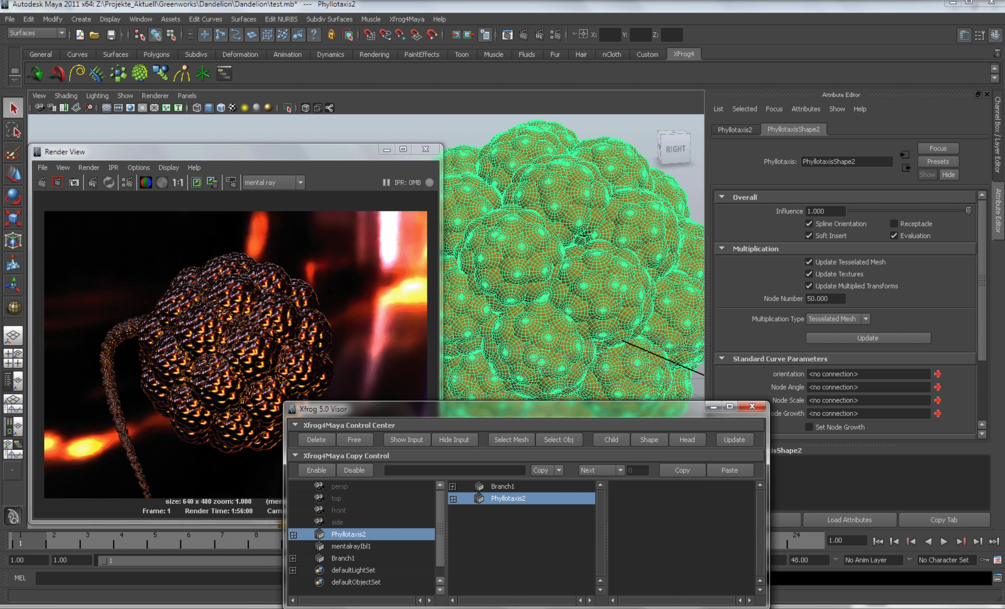The image size is (1005, 609).
Task: Click the Select Mesh button
Action: [510, 440]
